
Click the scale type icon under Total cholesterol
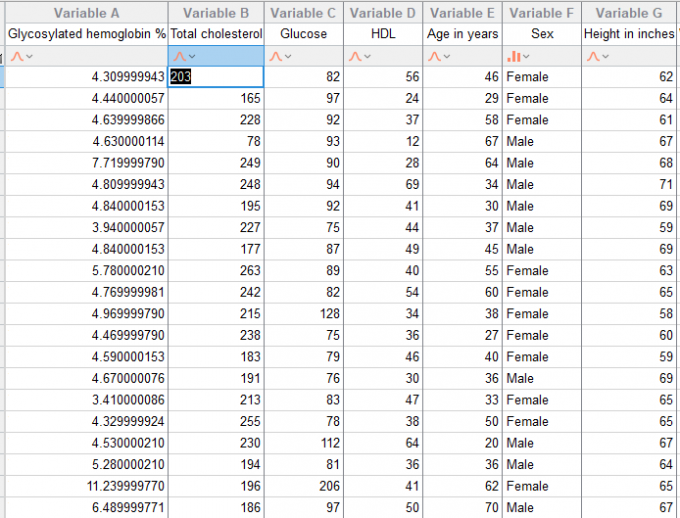pos(179,56)
